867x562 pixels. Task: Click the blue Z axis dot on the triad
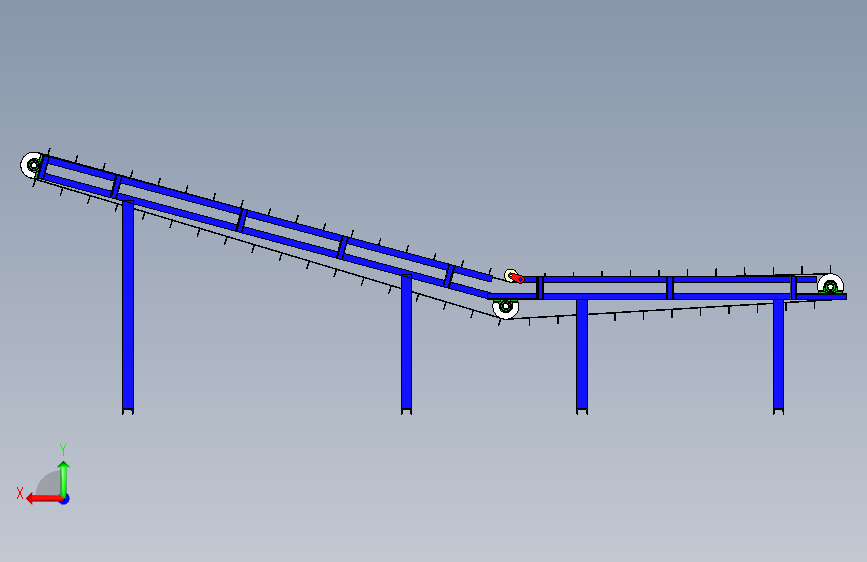(x=65, y=499)
